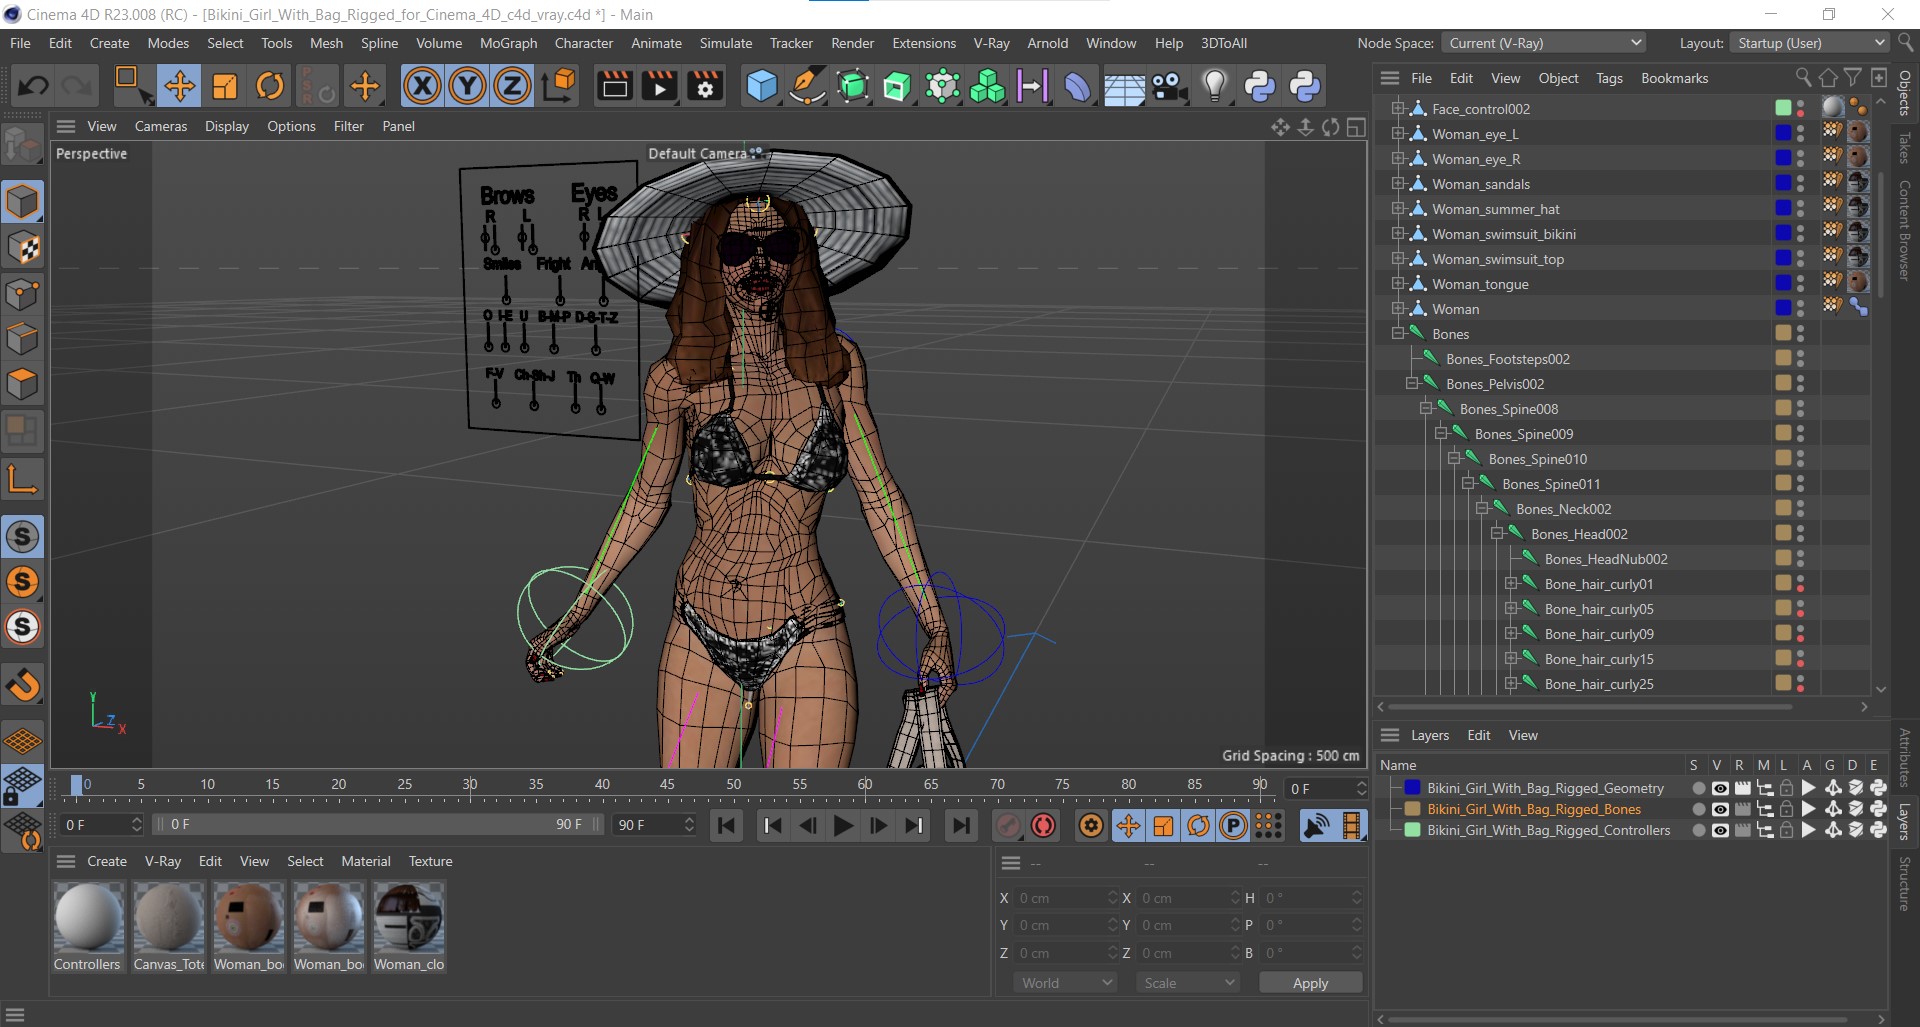The width and height of the screenshot is (1920, 1027).
Task: Play the animation forward
Action: pyautogui.click(x=843, y=825)
